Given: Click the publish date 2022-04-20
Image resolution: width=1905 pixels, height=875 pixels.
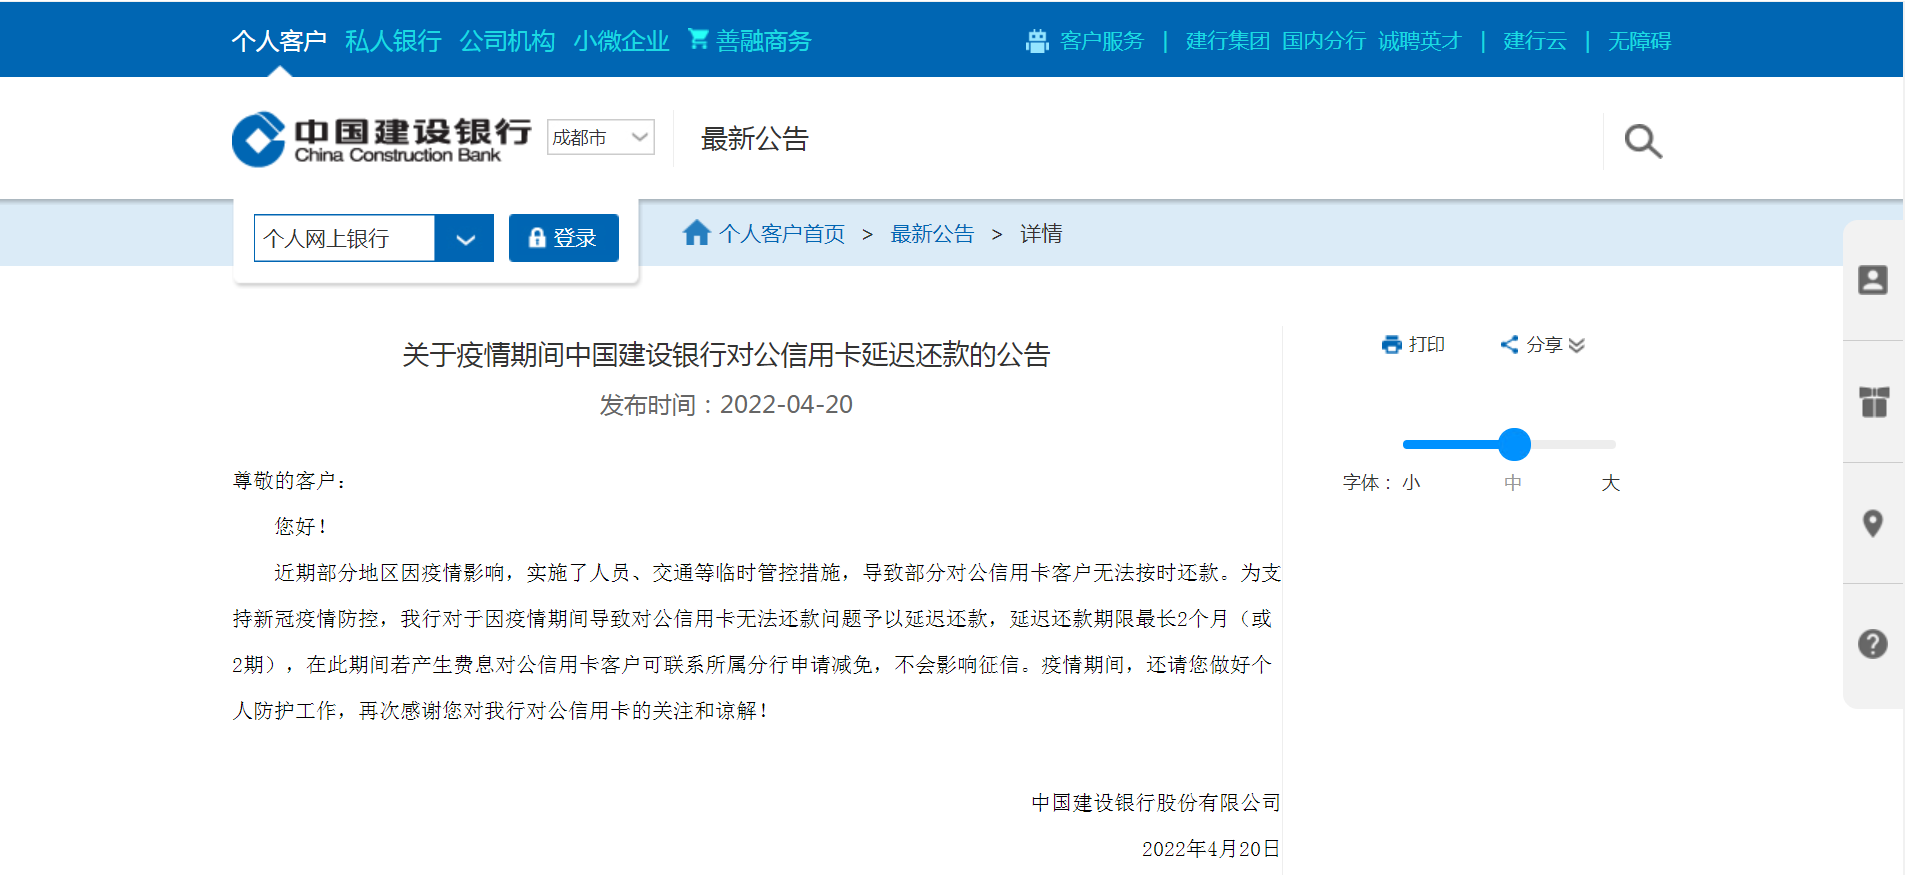Looking at the screenshot, I should (x=786, y=404).
